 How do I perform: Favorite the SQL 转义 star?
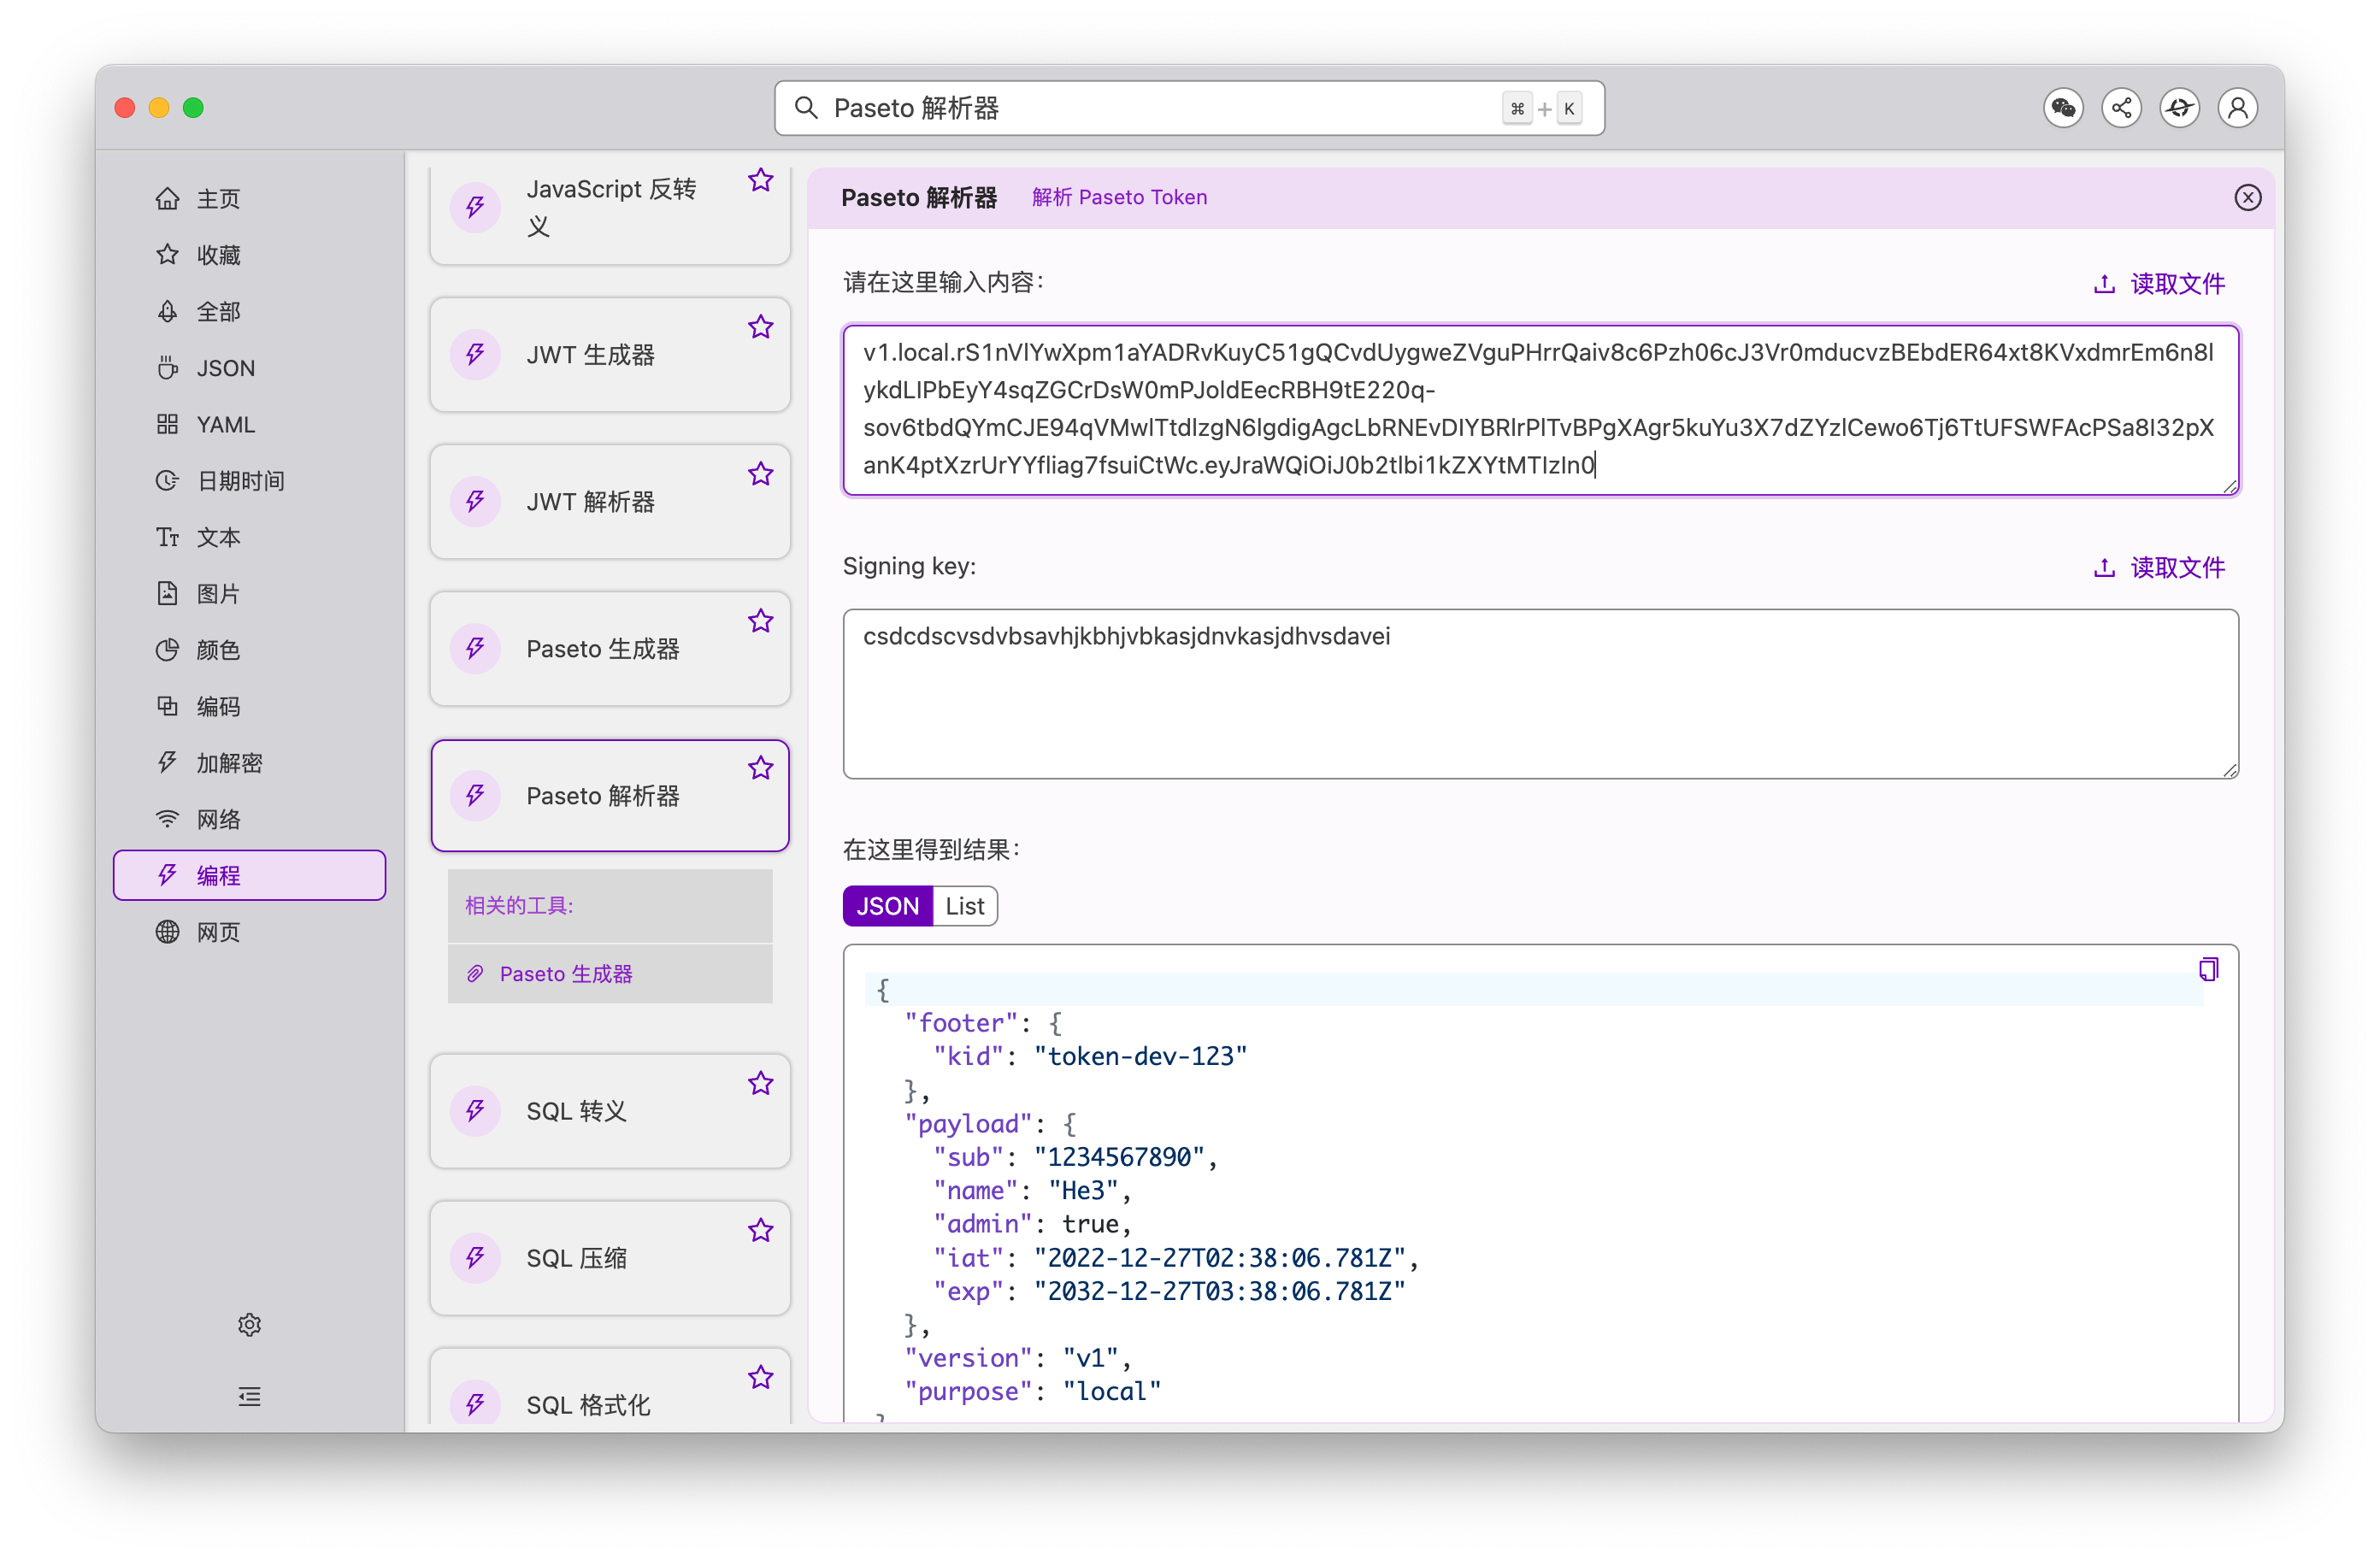tap(761, 1083)
